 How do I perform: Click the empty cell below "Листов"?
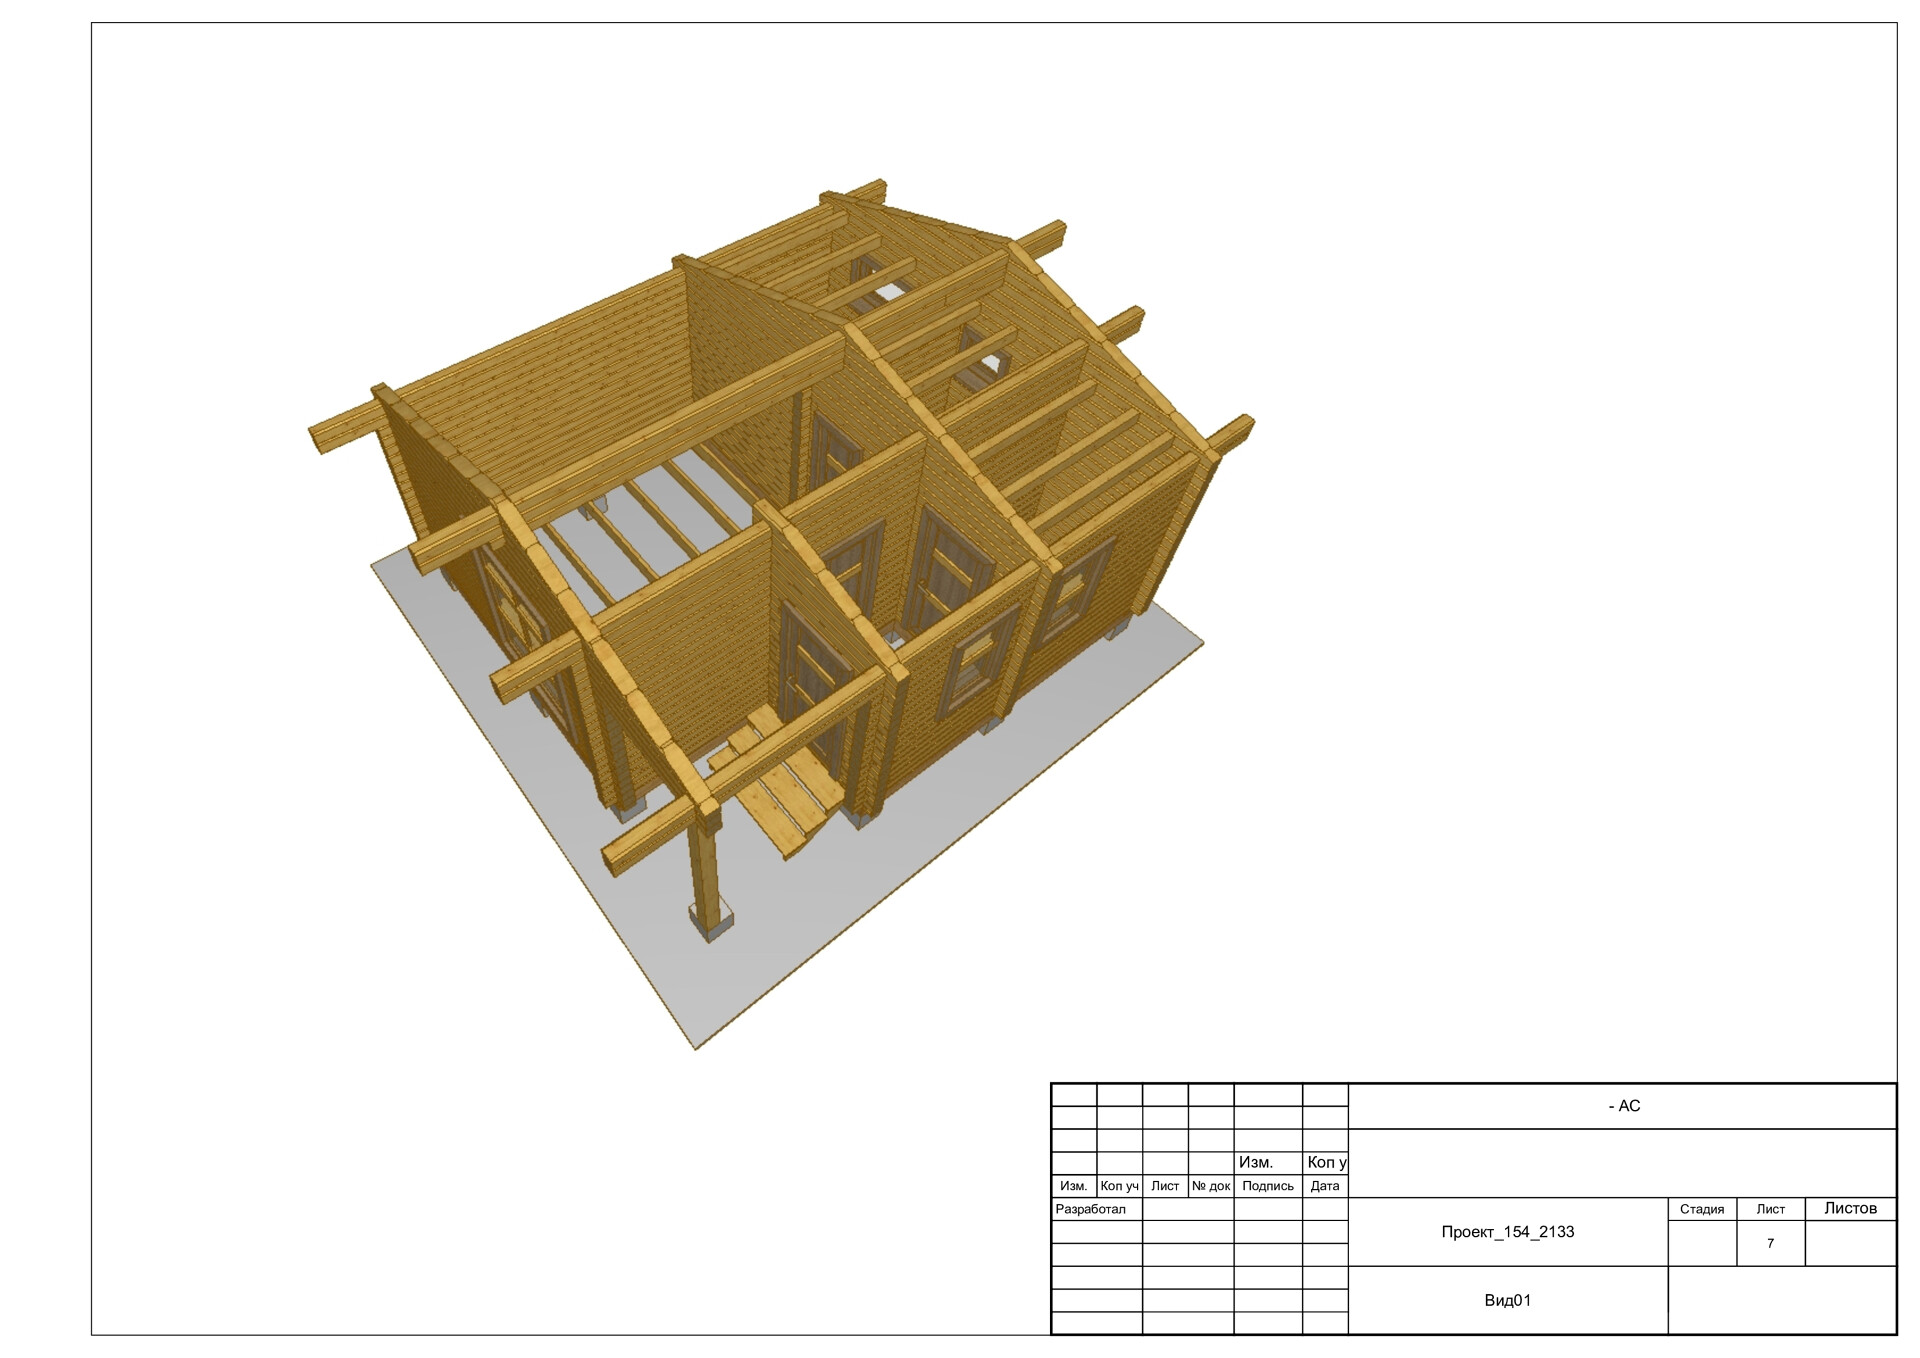pyautogui.click(x=1850, y=1243)
